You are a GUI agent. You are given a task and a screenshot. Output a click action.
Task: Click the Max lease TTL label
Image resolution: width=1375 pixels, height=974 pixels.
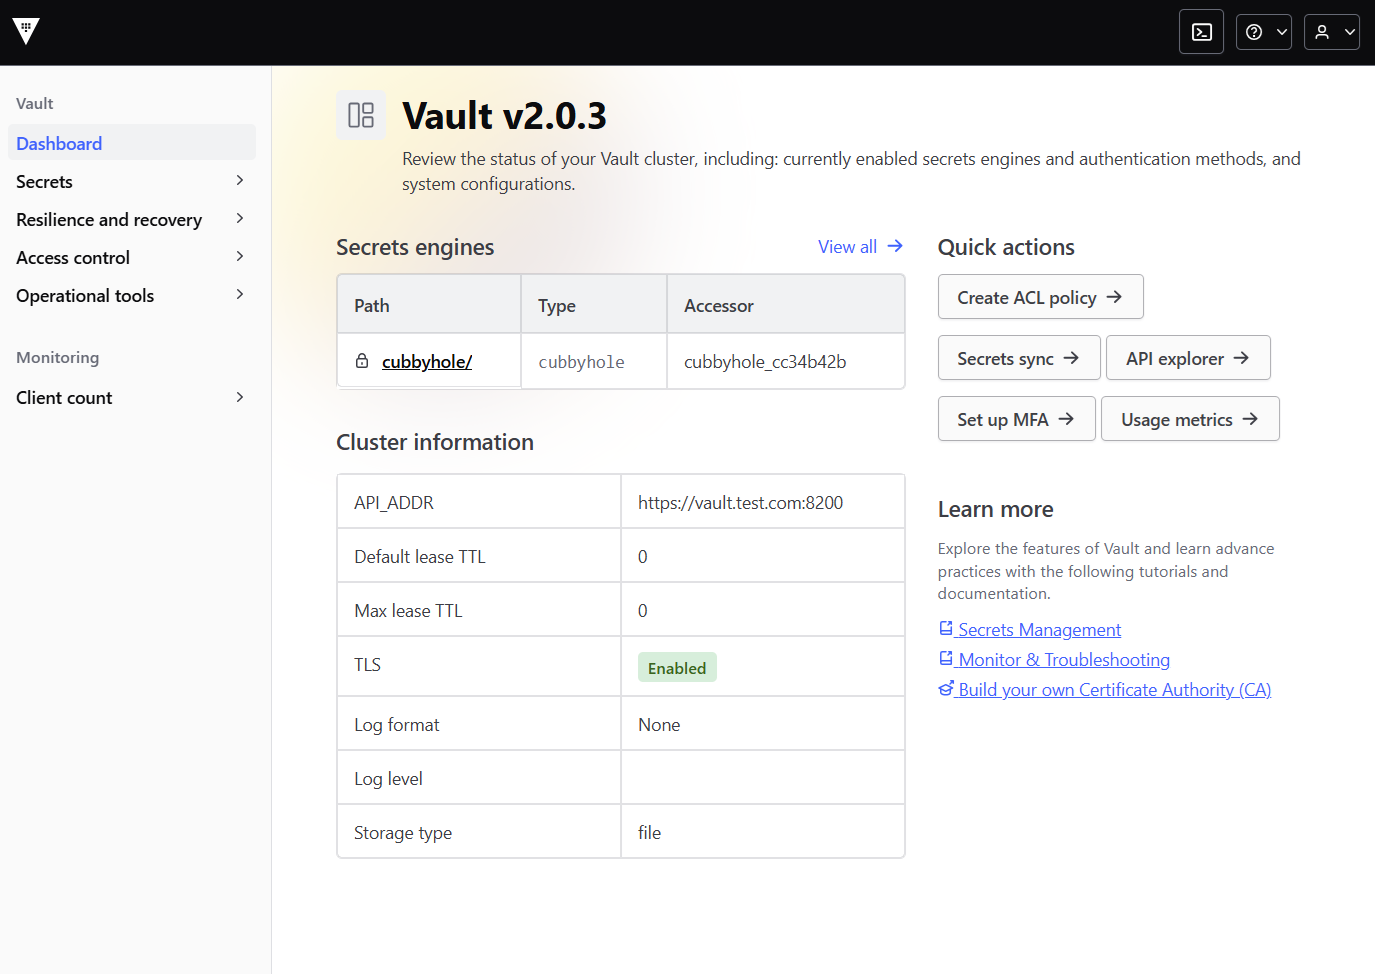click(x=408, y=611)
